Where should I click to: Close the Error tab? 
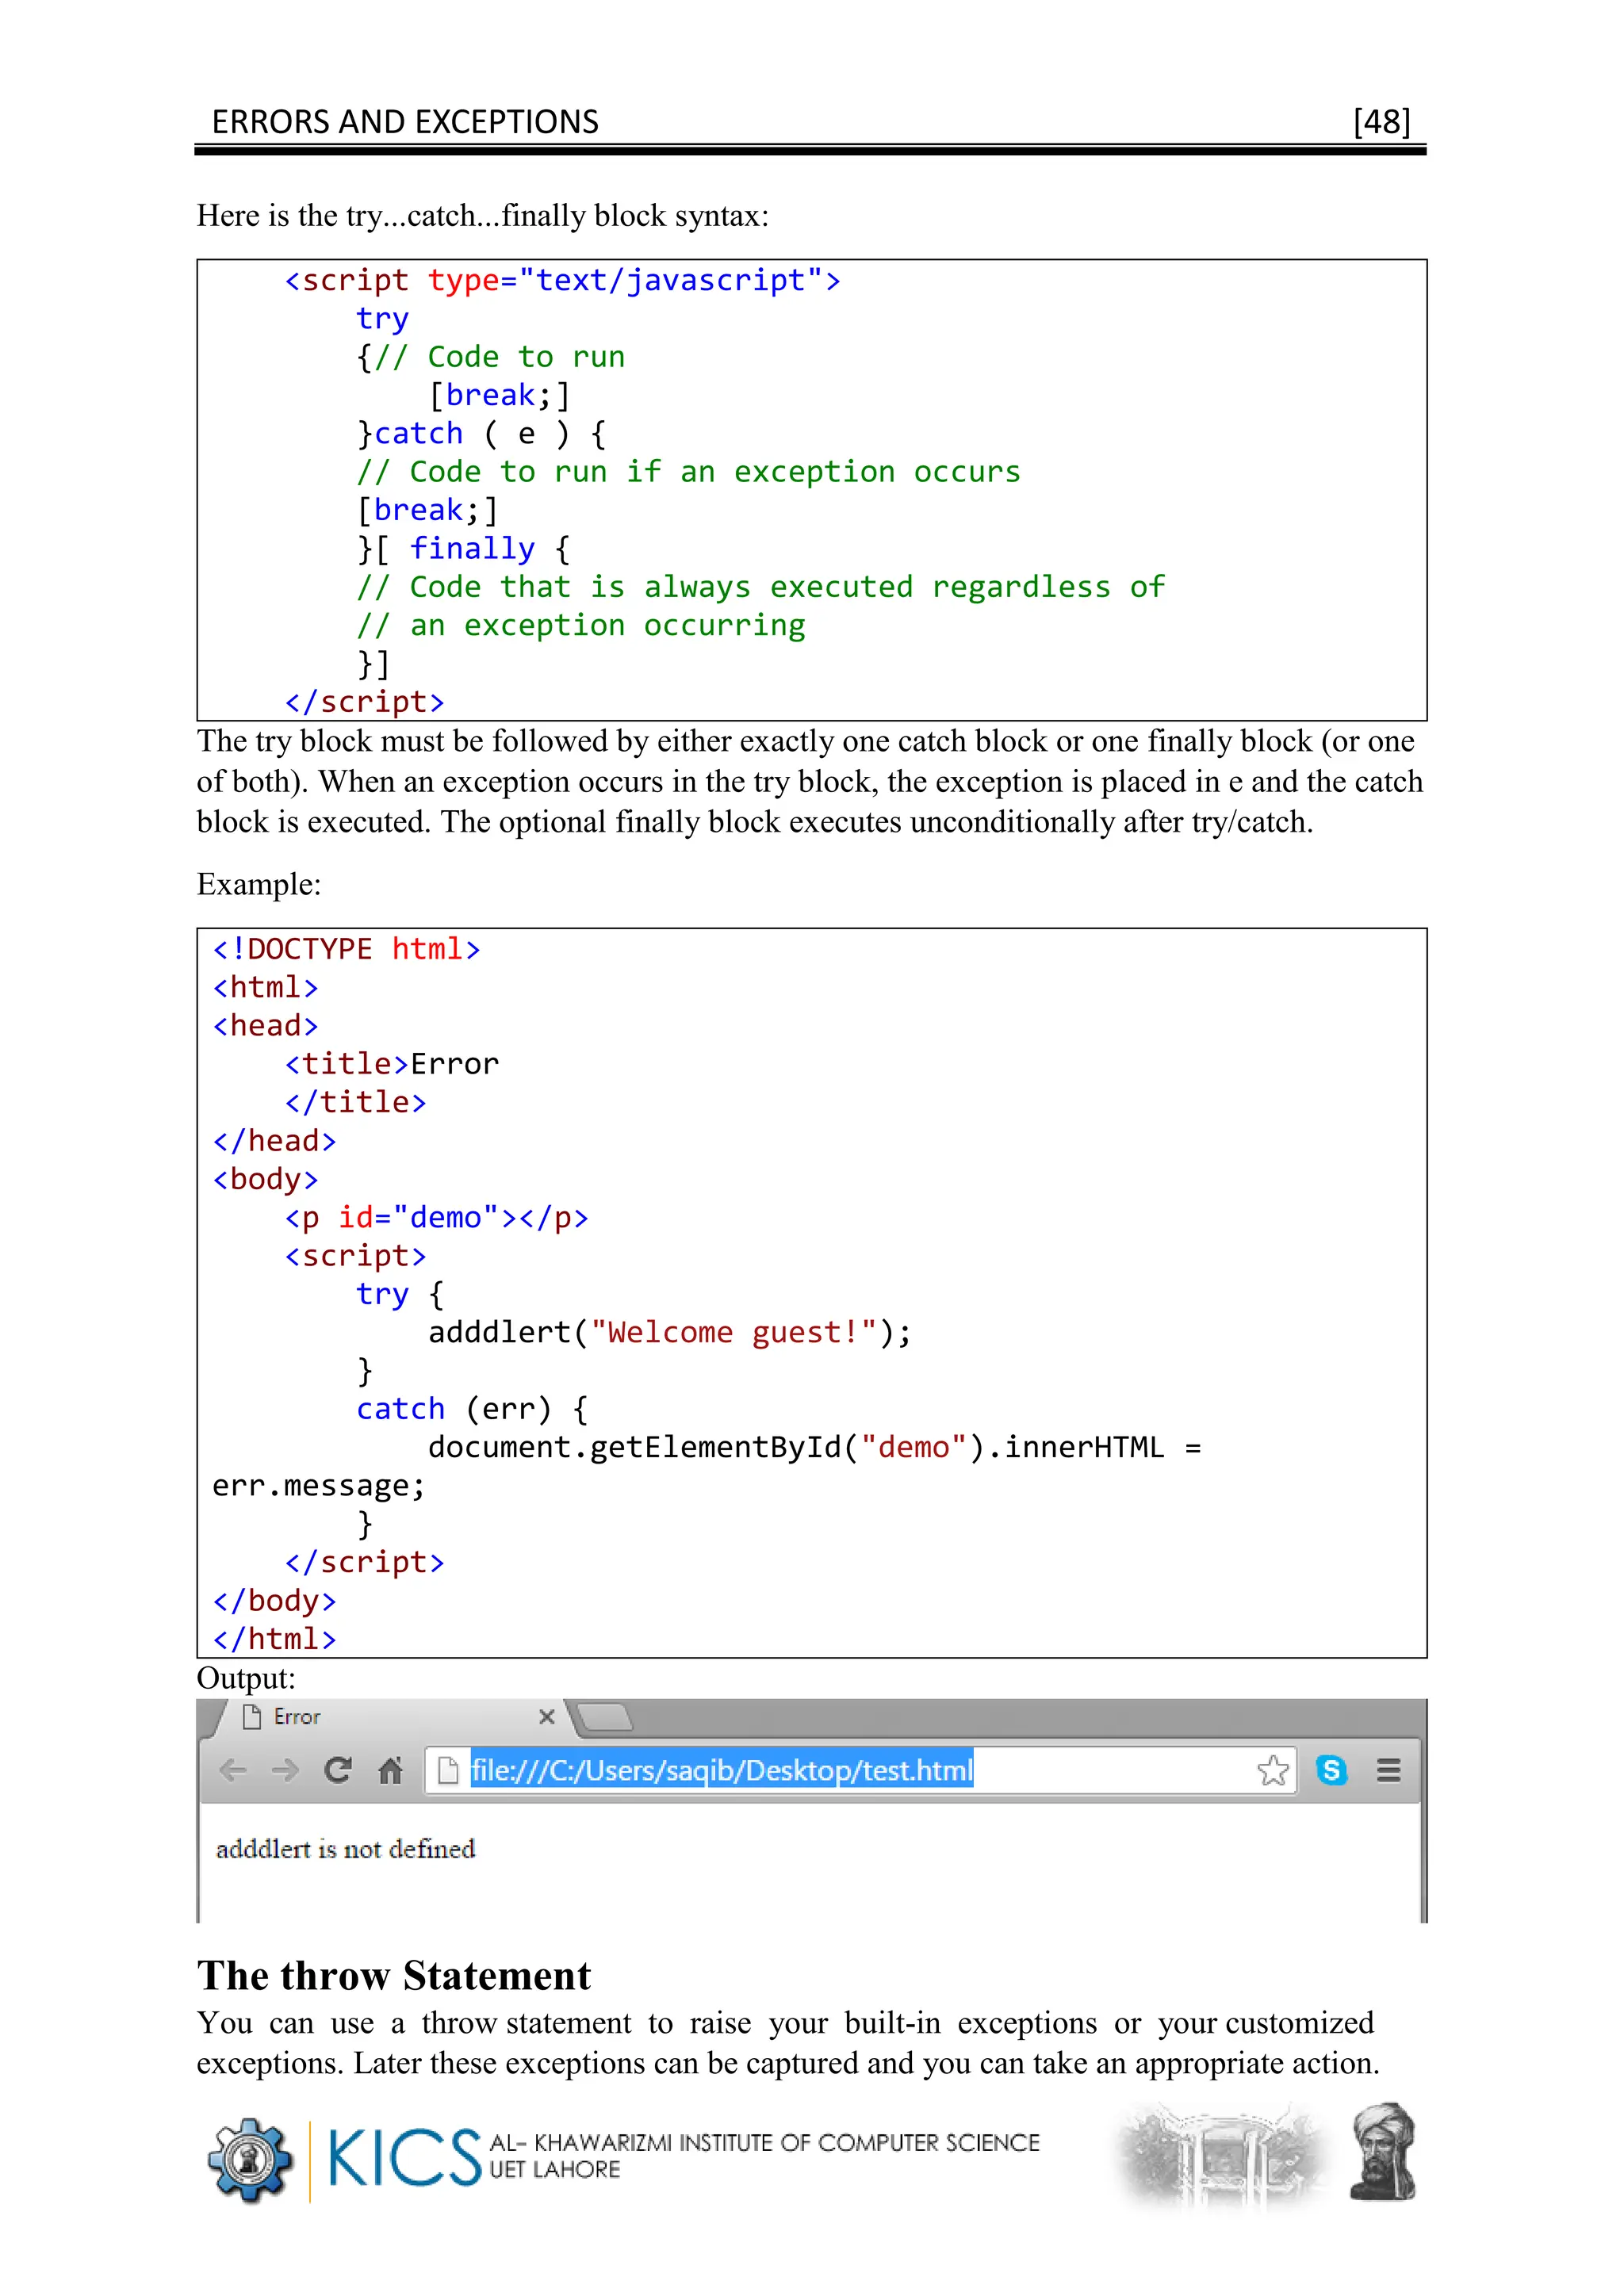tap(547, 1717)
